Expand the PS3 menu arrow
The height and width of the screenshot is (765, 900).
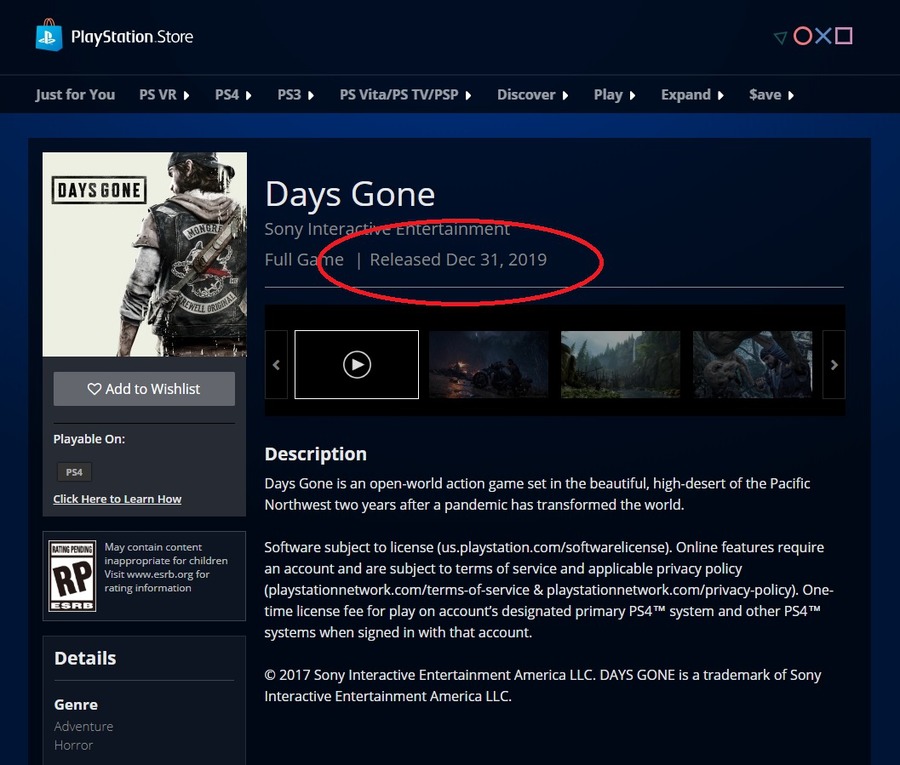click(311, 95)
